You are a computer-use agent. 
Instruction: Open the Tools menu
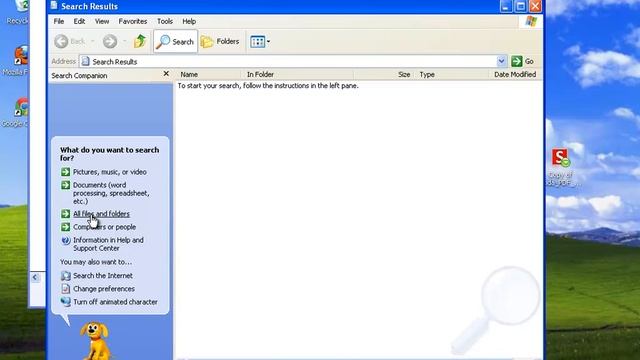(x=165, y=21)
